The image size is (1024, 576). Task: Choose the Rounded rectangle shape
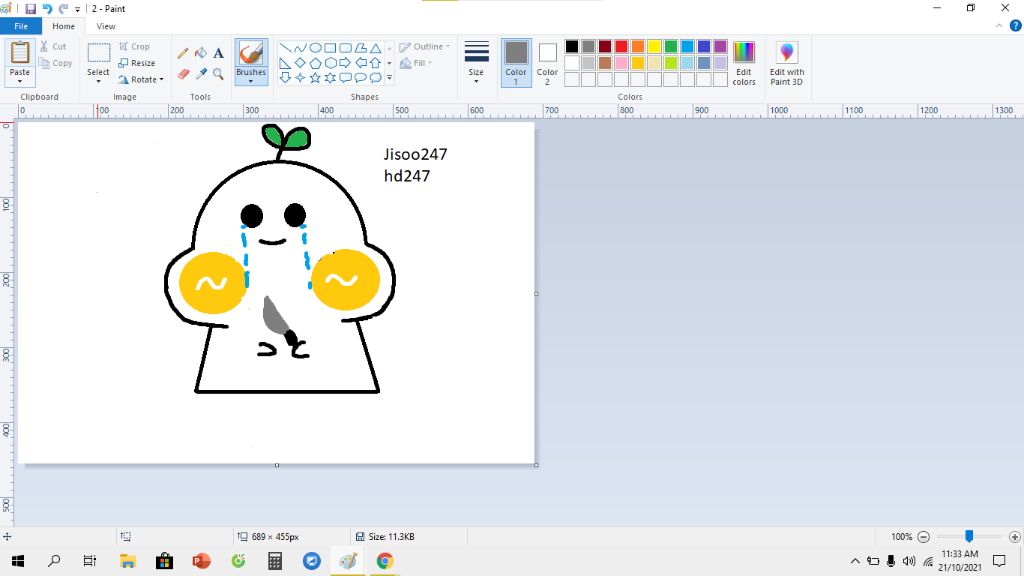click(x=345, y=48)
